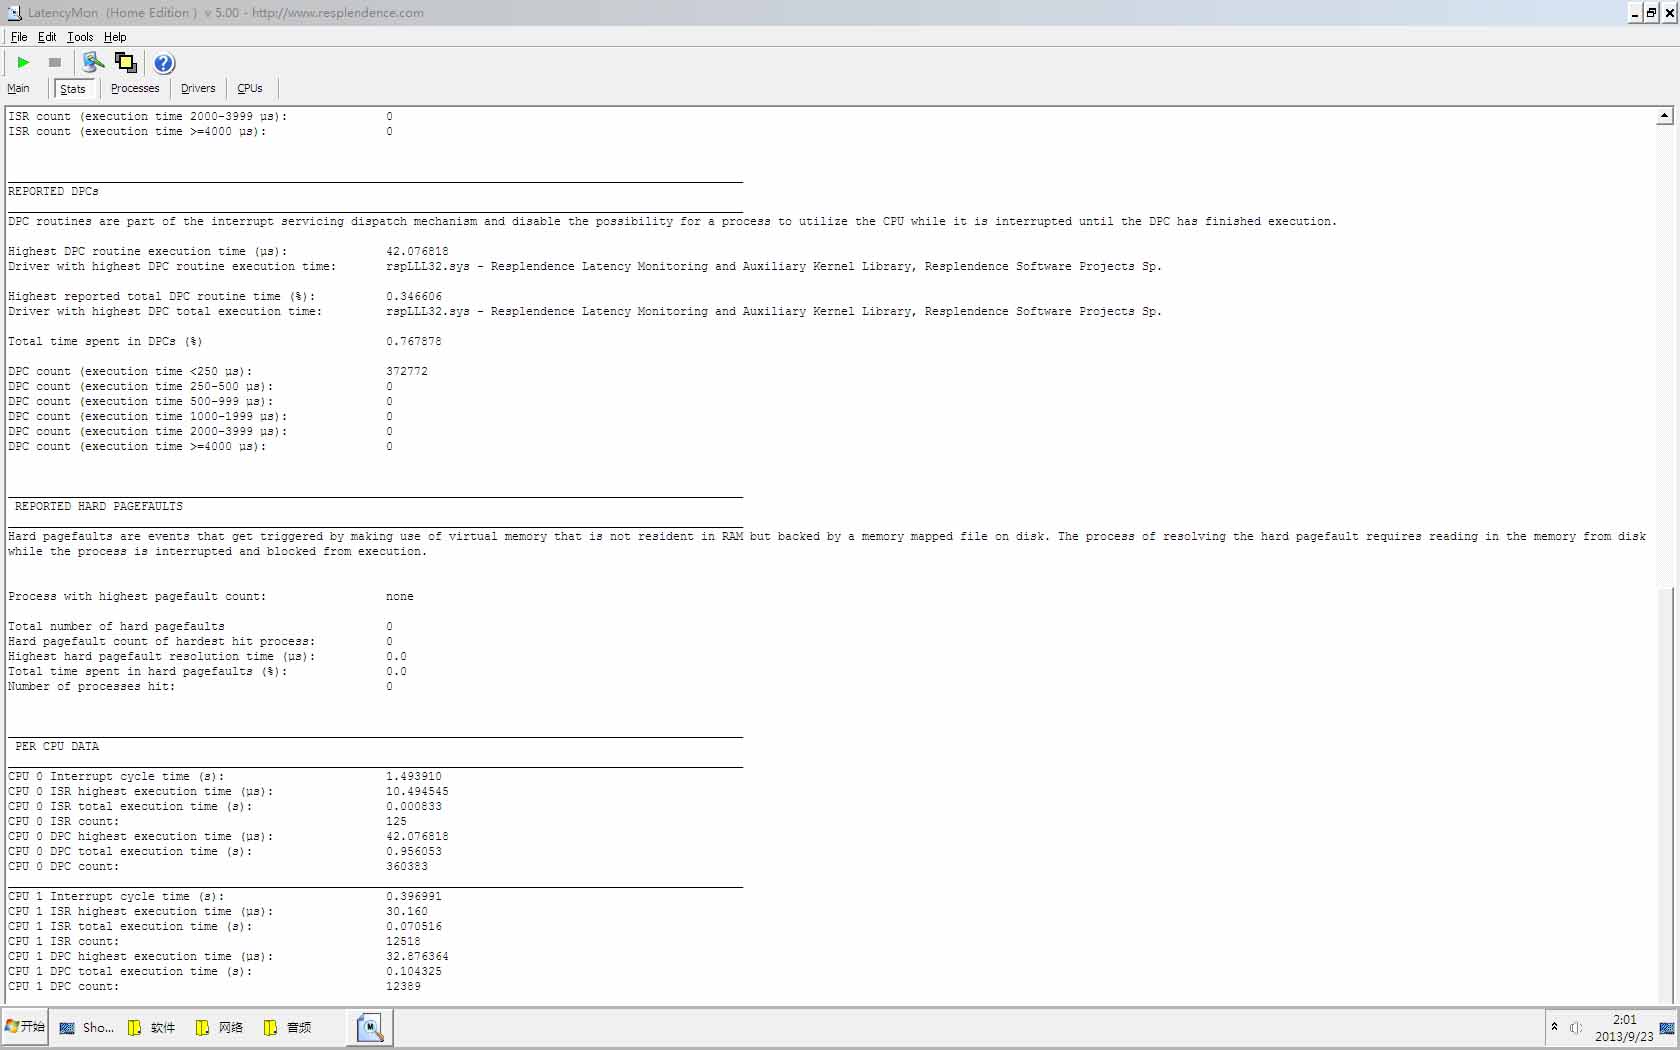Click 'Process with highest pagefault count' label

tap(137, 596)
